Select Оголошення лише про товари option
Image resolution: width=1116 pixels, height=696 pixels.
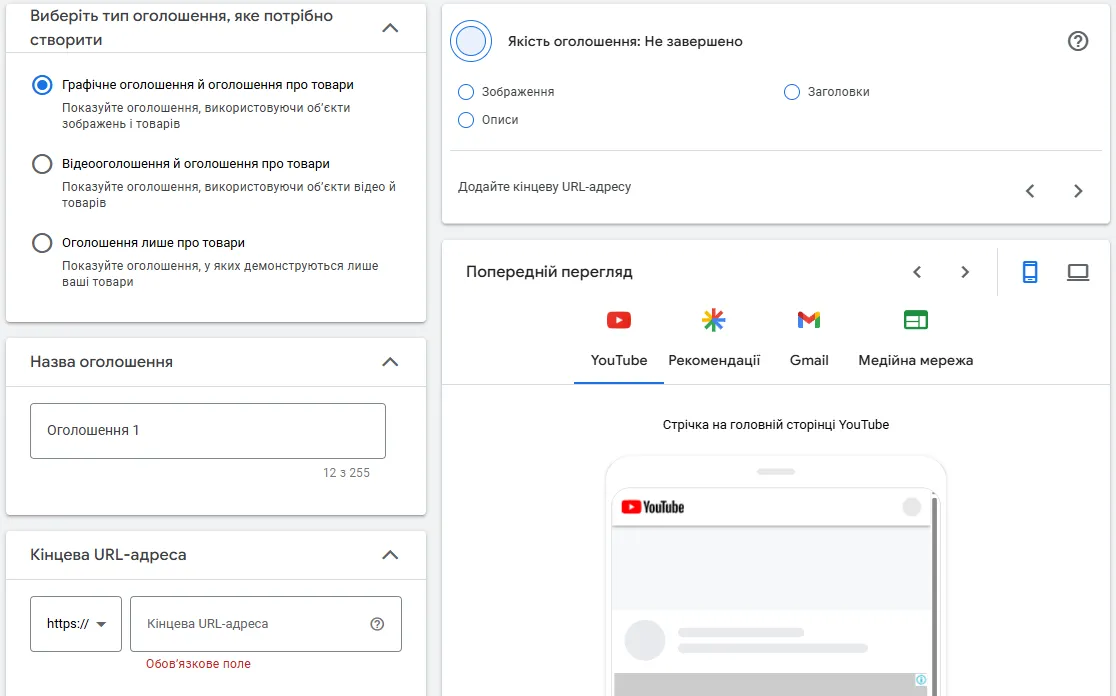click(42, 243)
